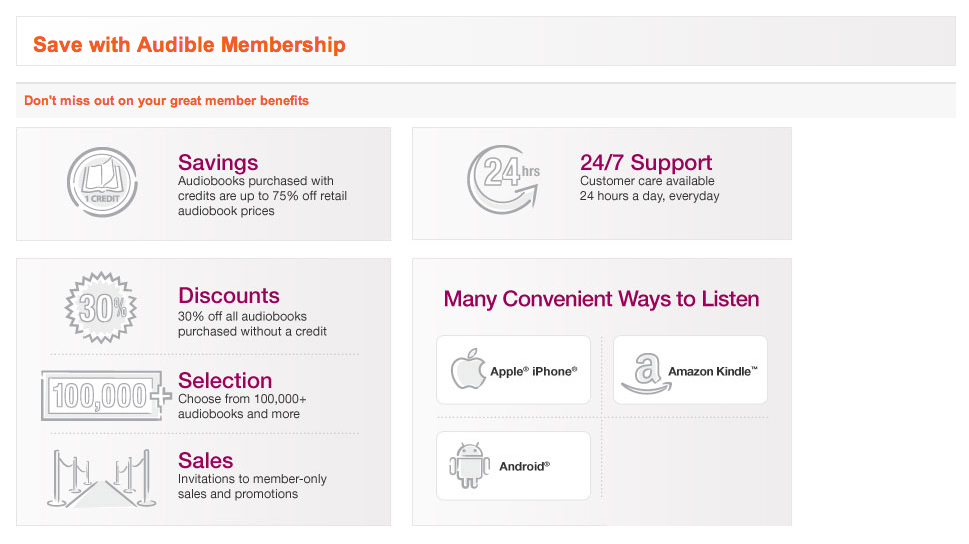Click the Many Convenient Ways to Listen heading
This screenshot has width=969, height=544.
601,299
